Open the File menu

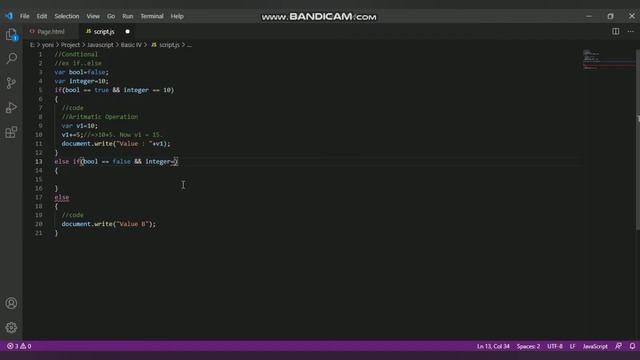coord(24,16)
